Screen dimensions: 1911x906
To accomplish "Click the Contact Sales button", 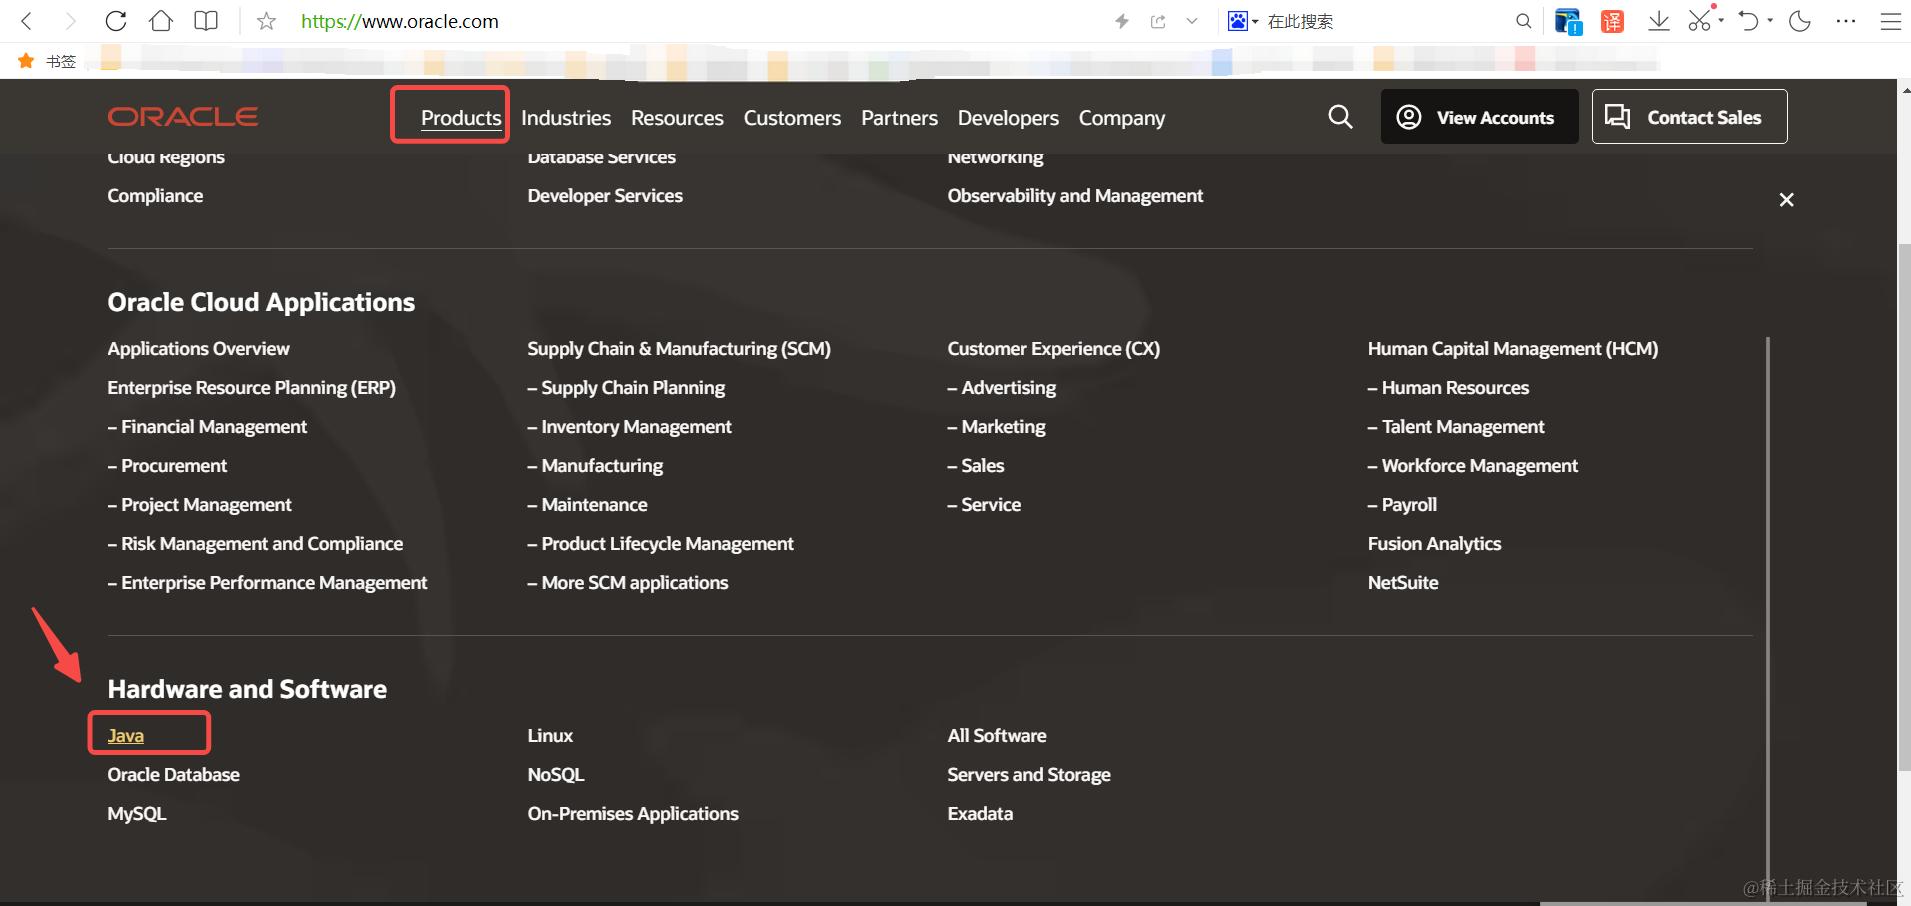I will 1689,117.
